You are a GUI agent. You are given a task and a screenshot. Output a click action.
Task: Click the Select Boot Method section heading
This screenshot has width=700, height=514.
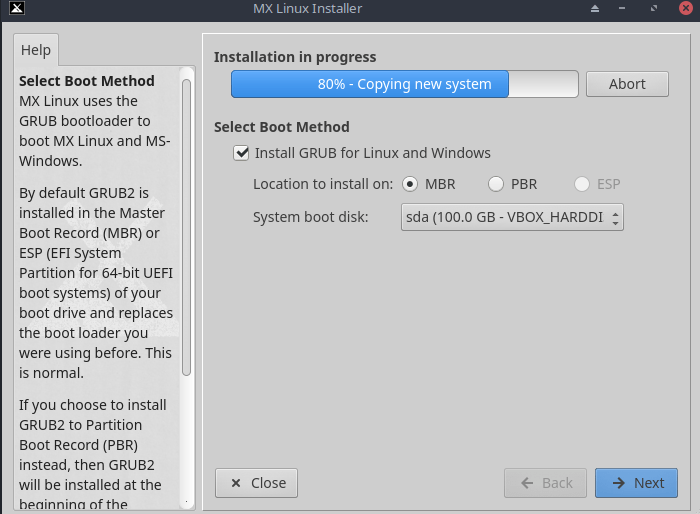pyautogui.click(x=282, y=127)
